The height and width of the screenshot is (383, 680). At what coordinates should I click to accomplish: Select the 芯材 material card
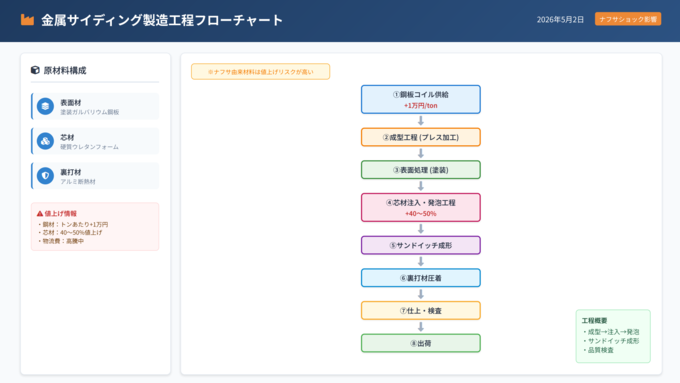pyautogui.click(x=95, y=141)
